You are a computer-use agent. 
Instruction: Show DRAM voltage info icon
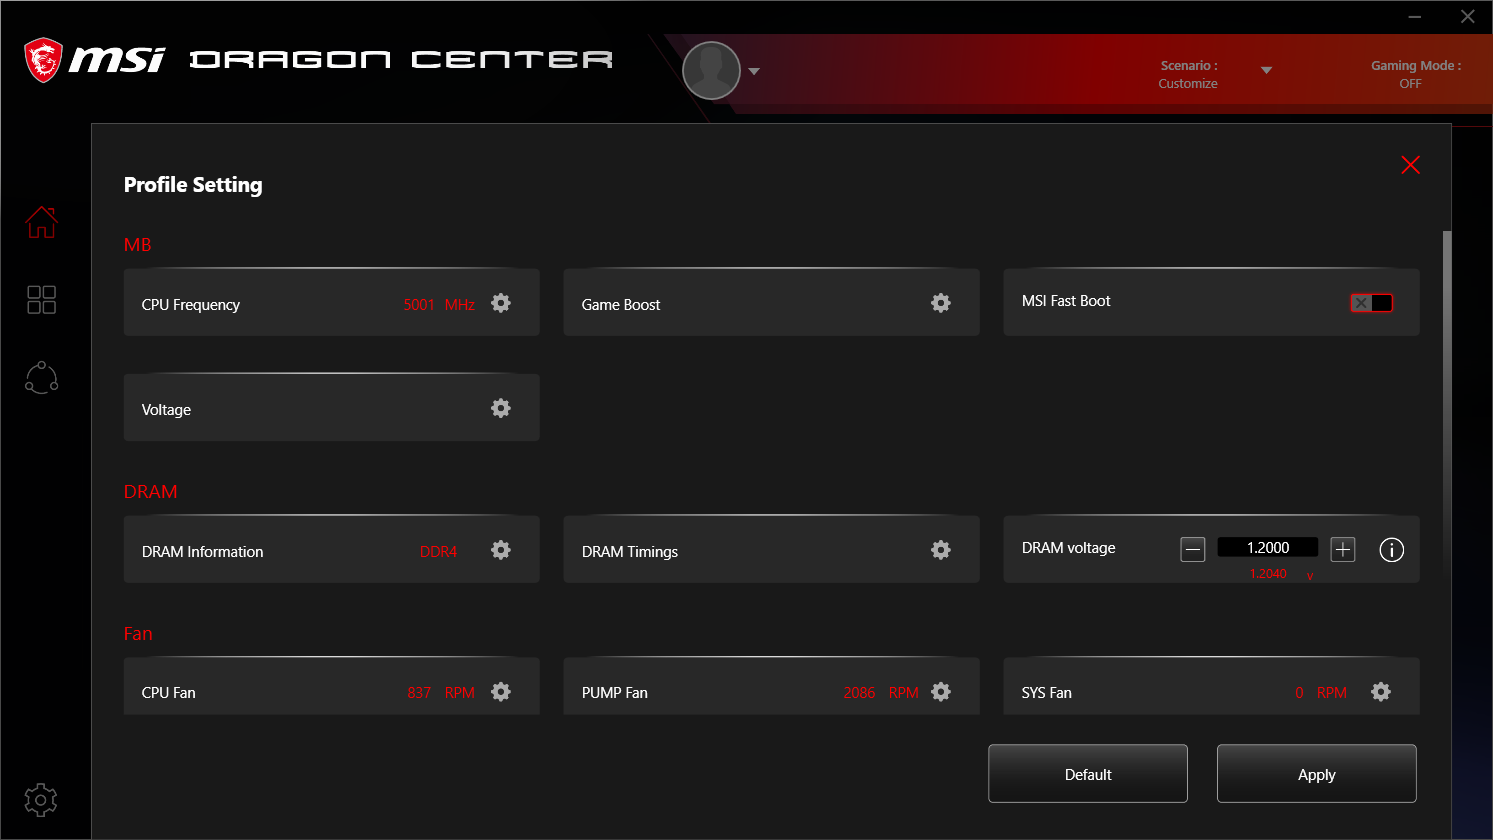[x=1392, y=550]
